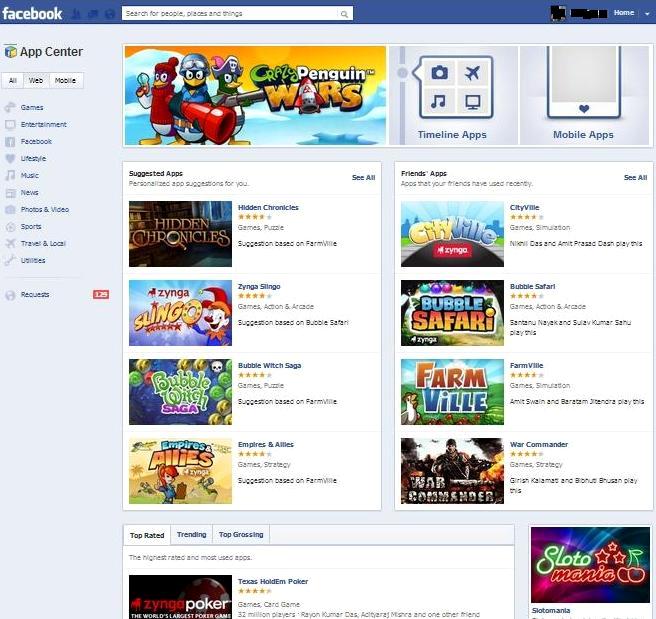This screenshot has height=619, width=656.
Task: Open the Slotomania title link
Action: [x=551, y=611]
